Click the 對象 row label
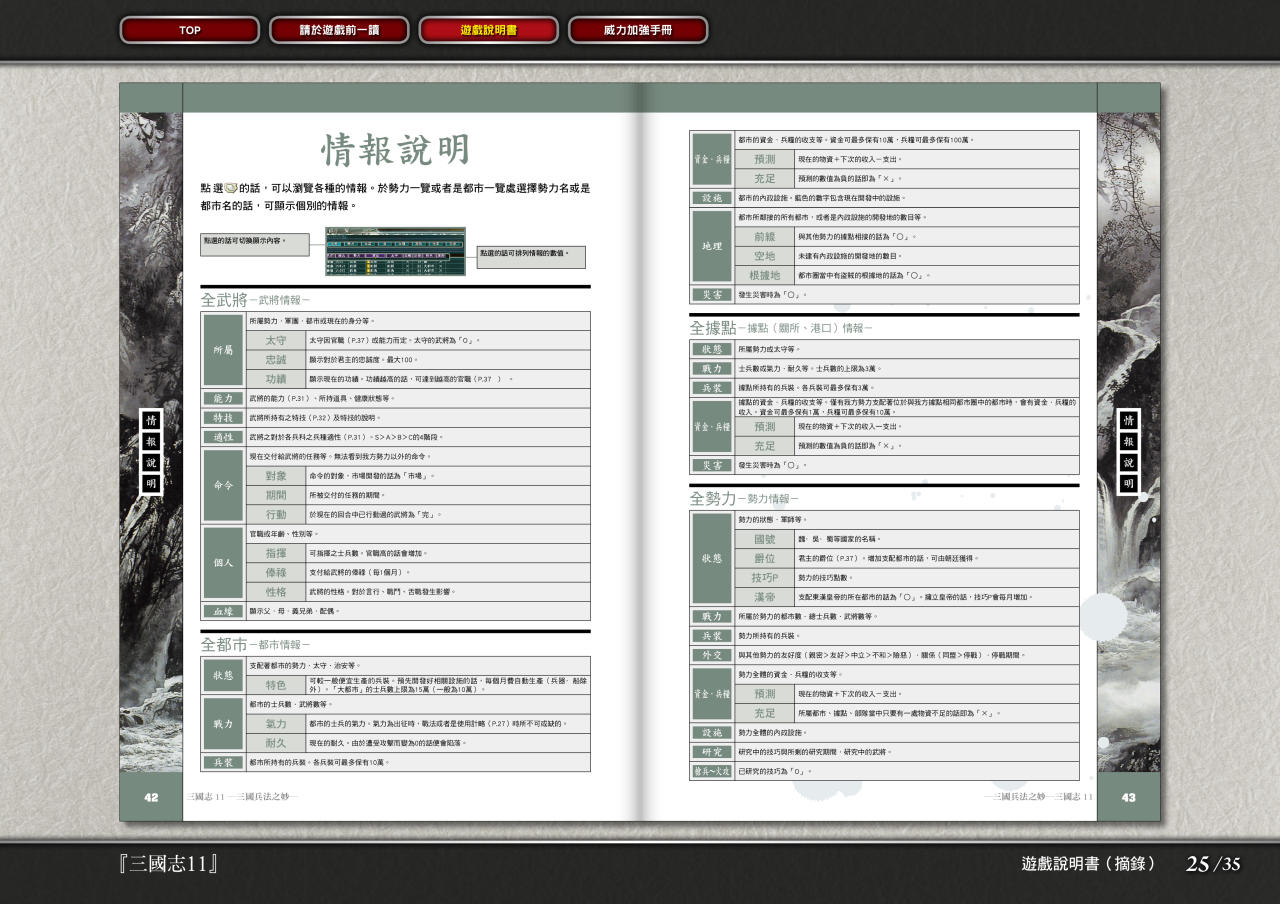1280x904 pixels. click(x=276, y=476)
